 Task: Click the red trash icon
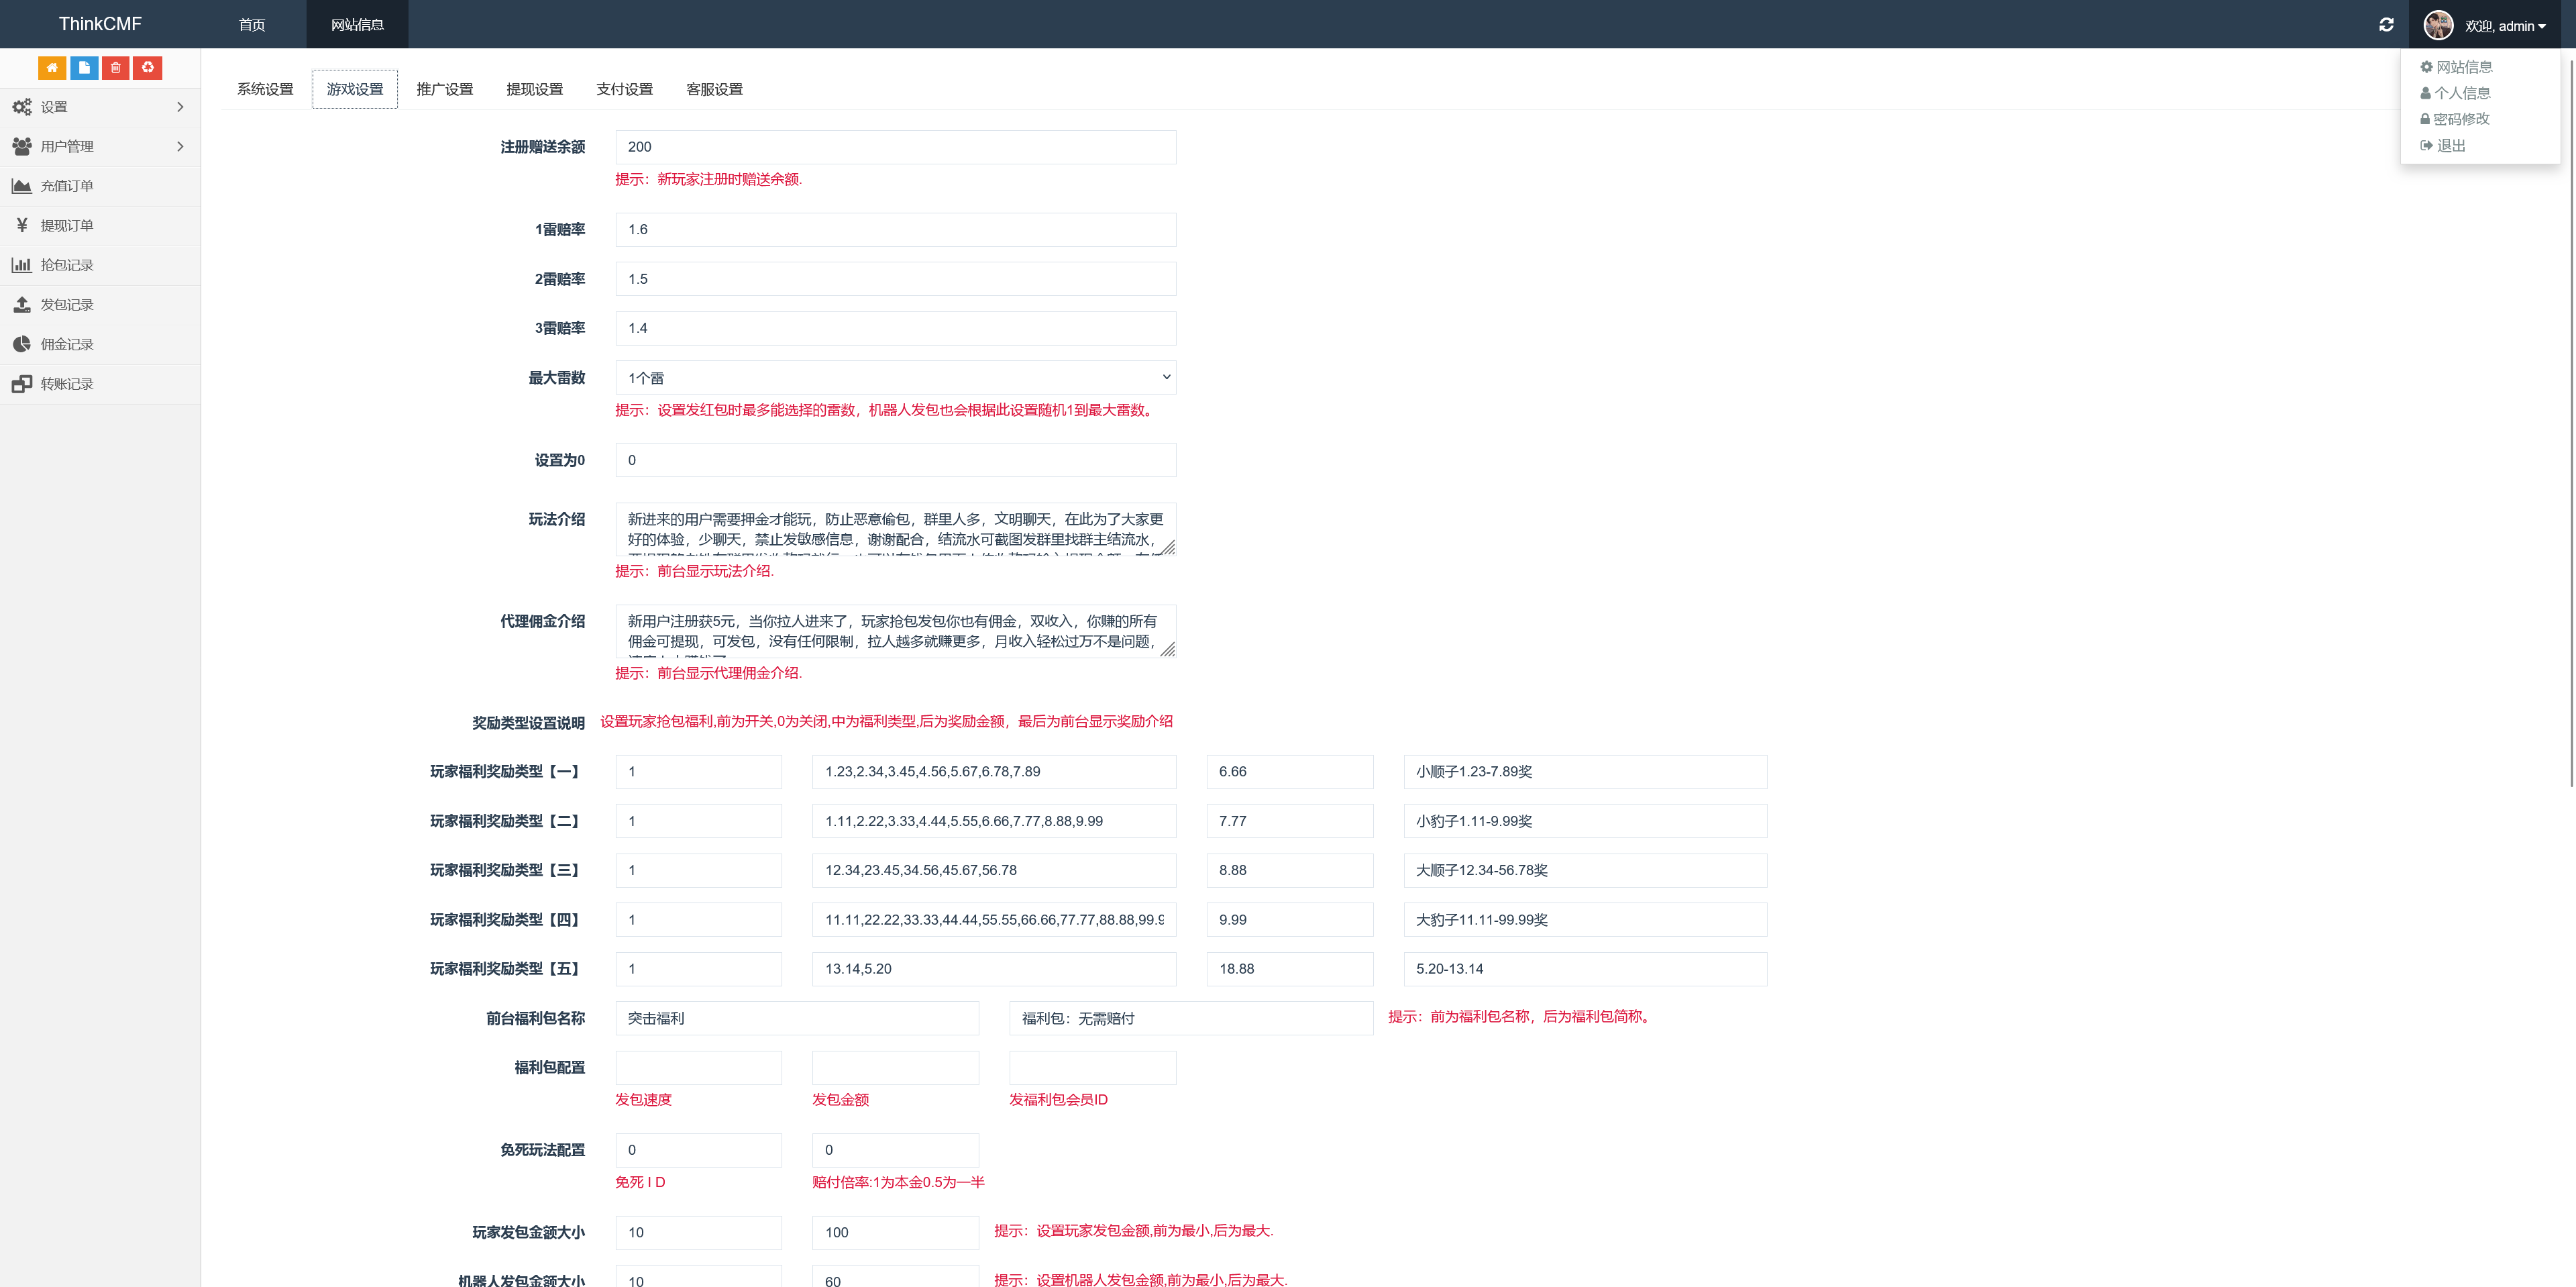[x=116, y=68]
